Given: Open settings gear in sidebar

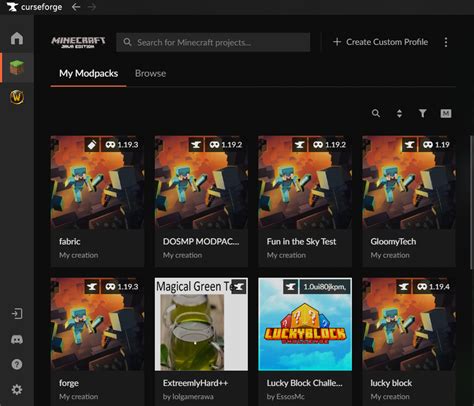Looking at the screenshot, I should click(17, 389).
